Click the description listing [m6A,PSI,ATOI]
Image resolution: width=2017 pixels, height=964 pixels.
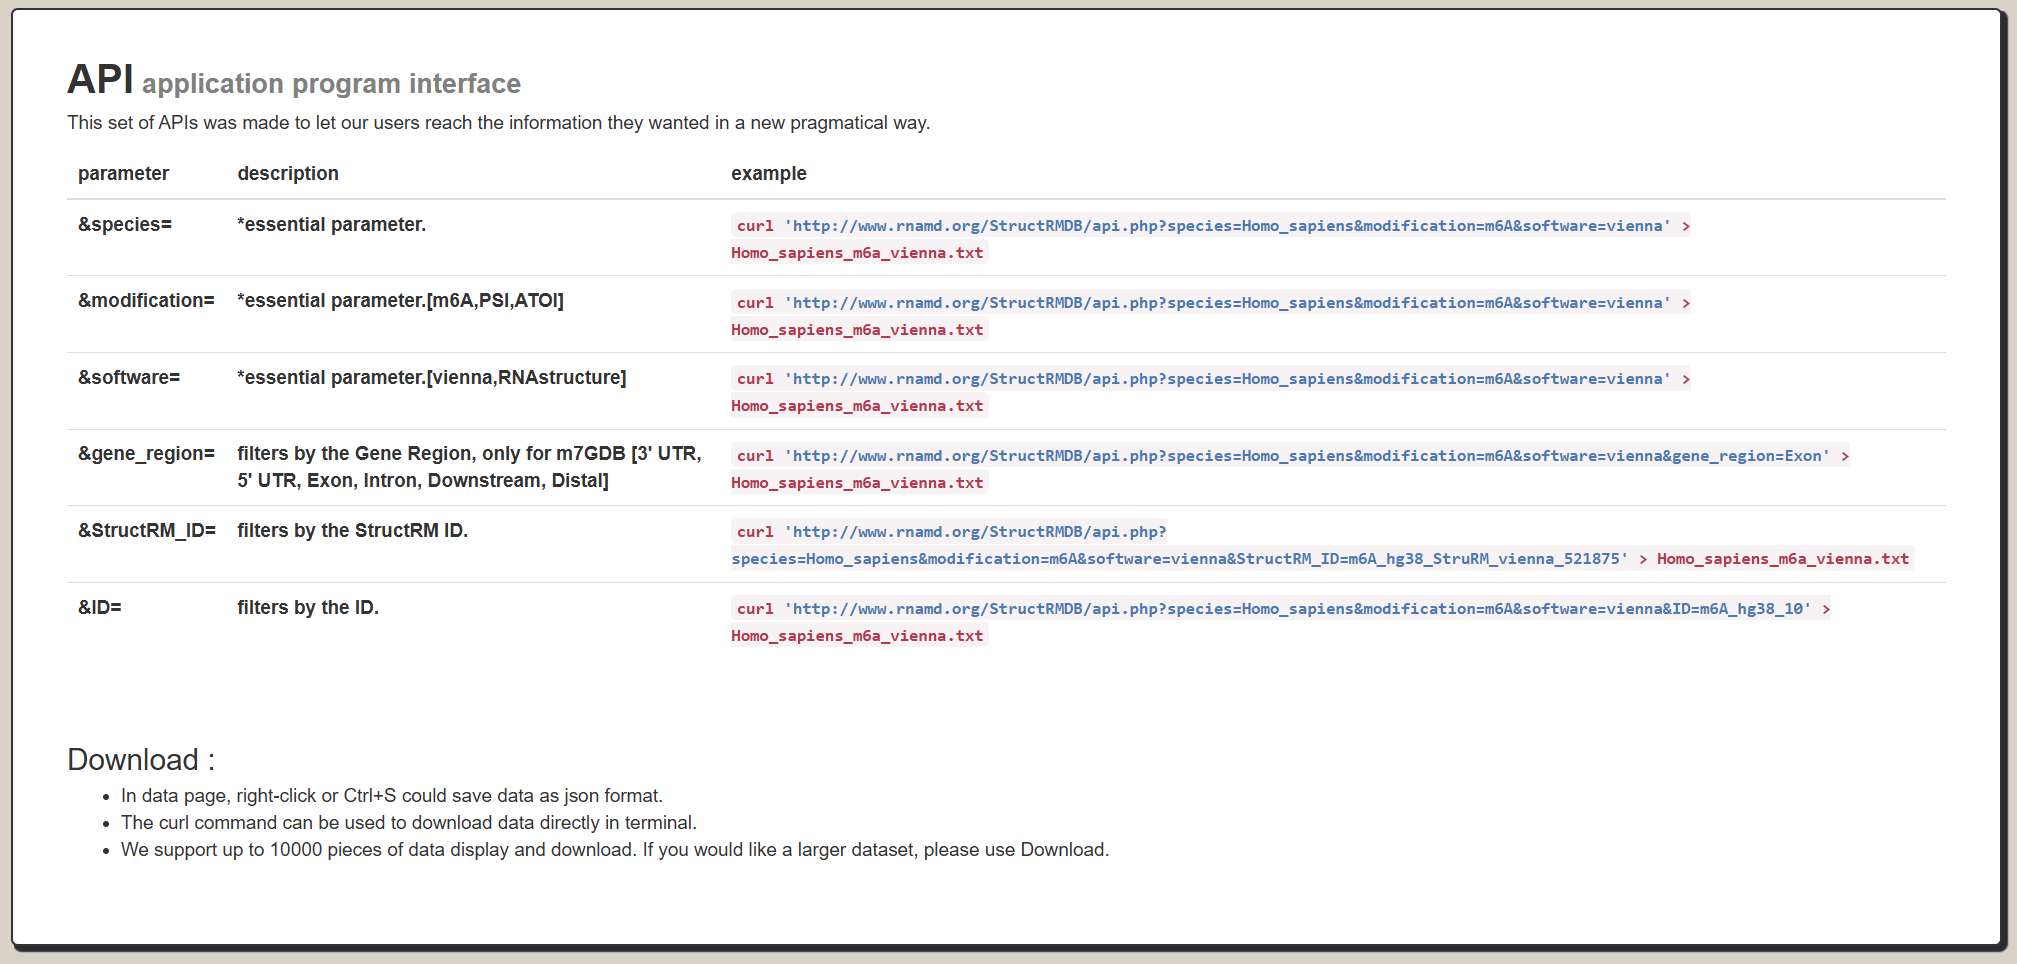(x=400, y=301)
